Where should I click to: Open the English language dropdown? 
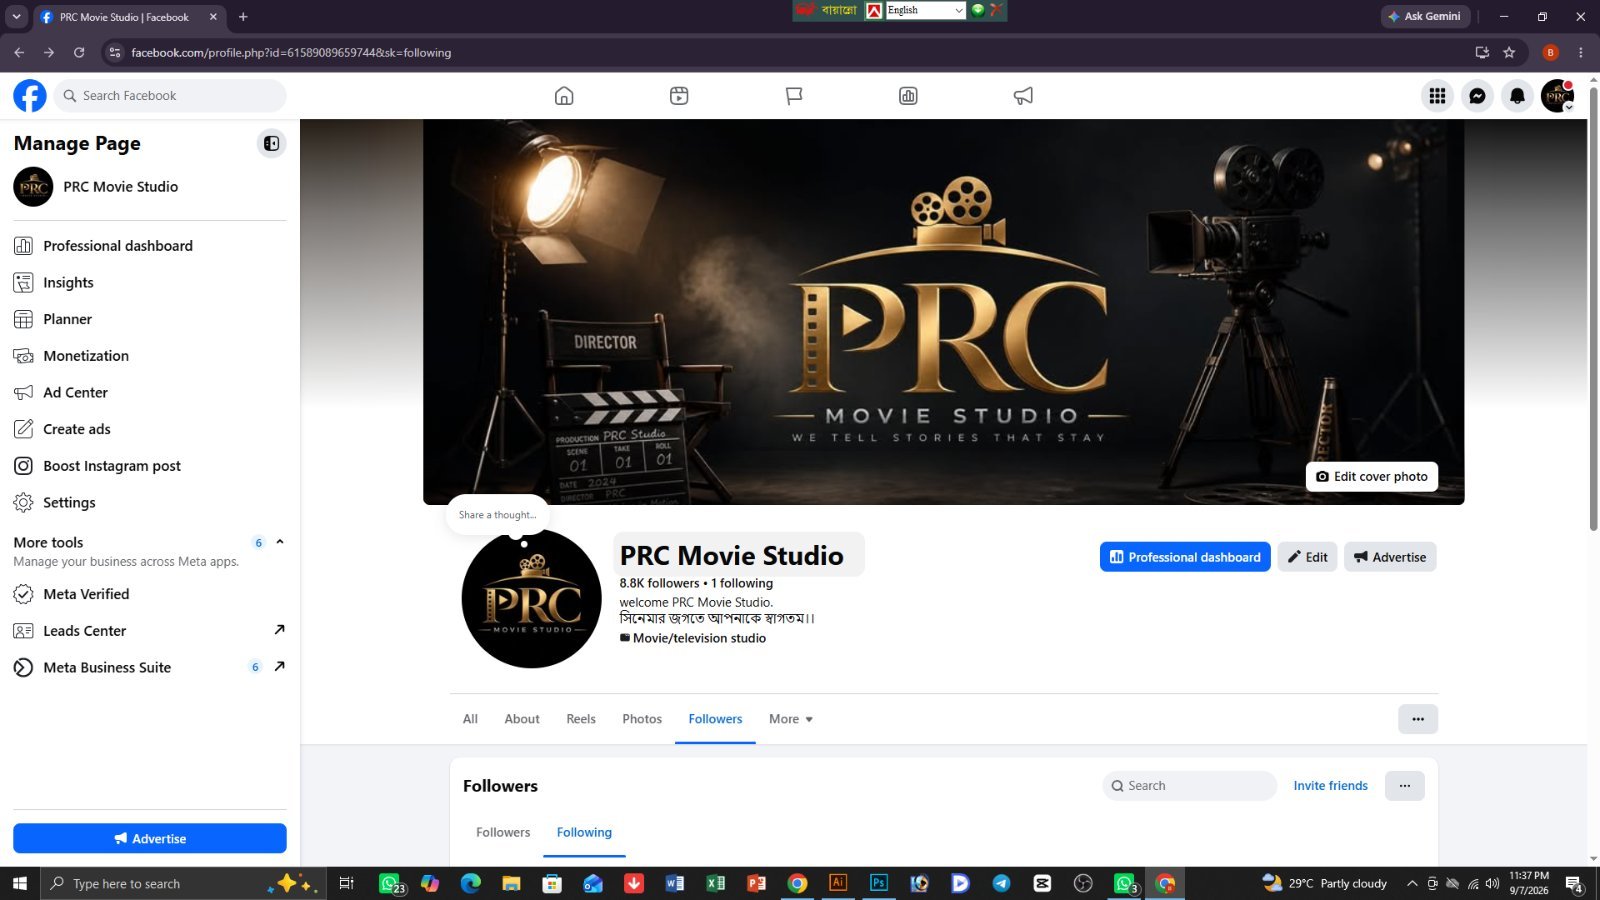point(925,10)
